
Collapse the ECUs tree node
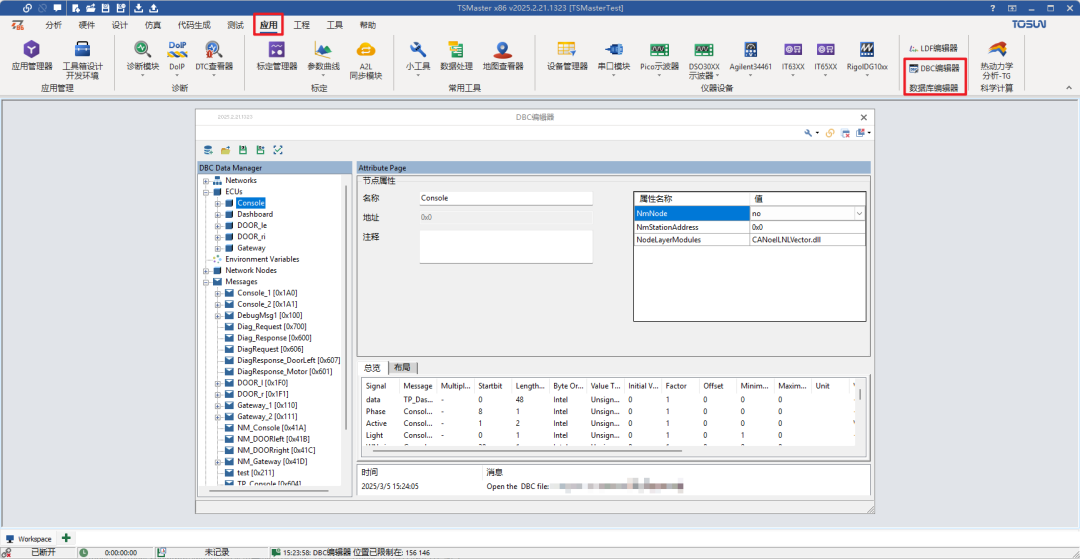click(x=206, y=192)
